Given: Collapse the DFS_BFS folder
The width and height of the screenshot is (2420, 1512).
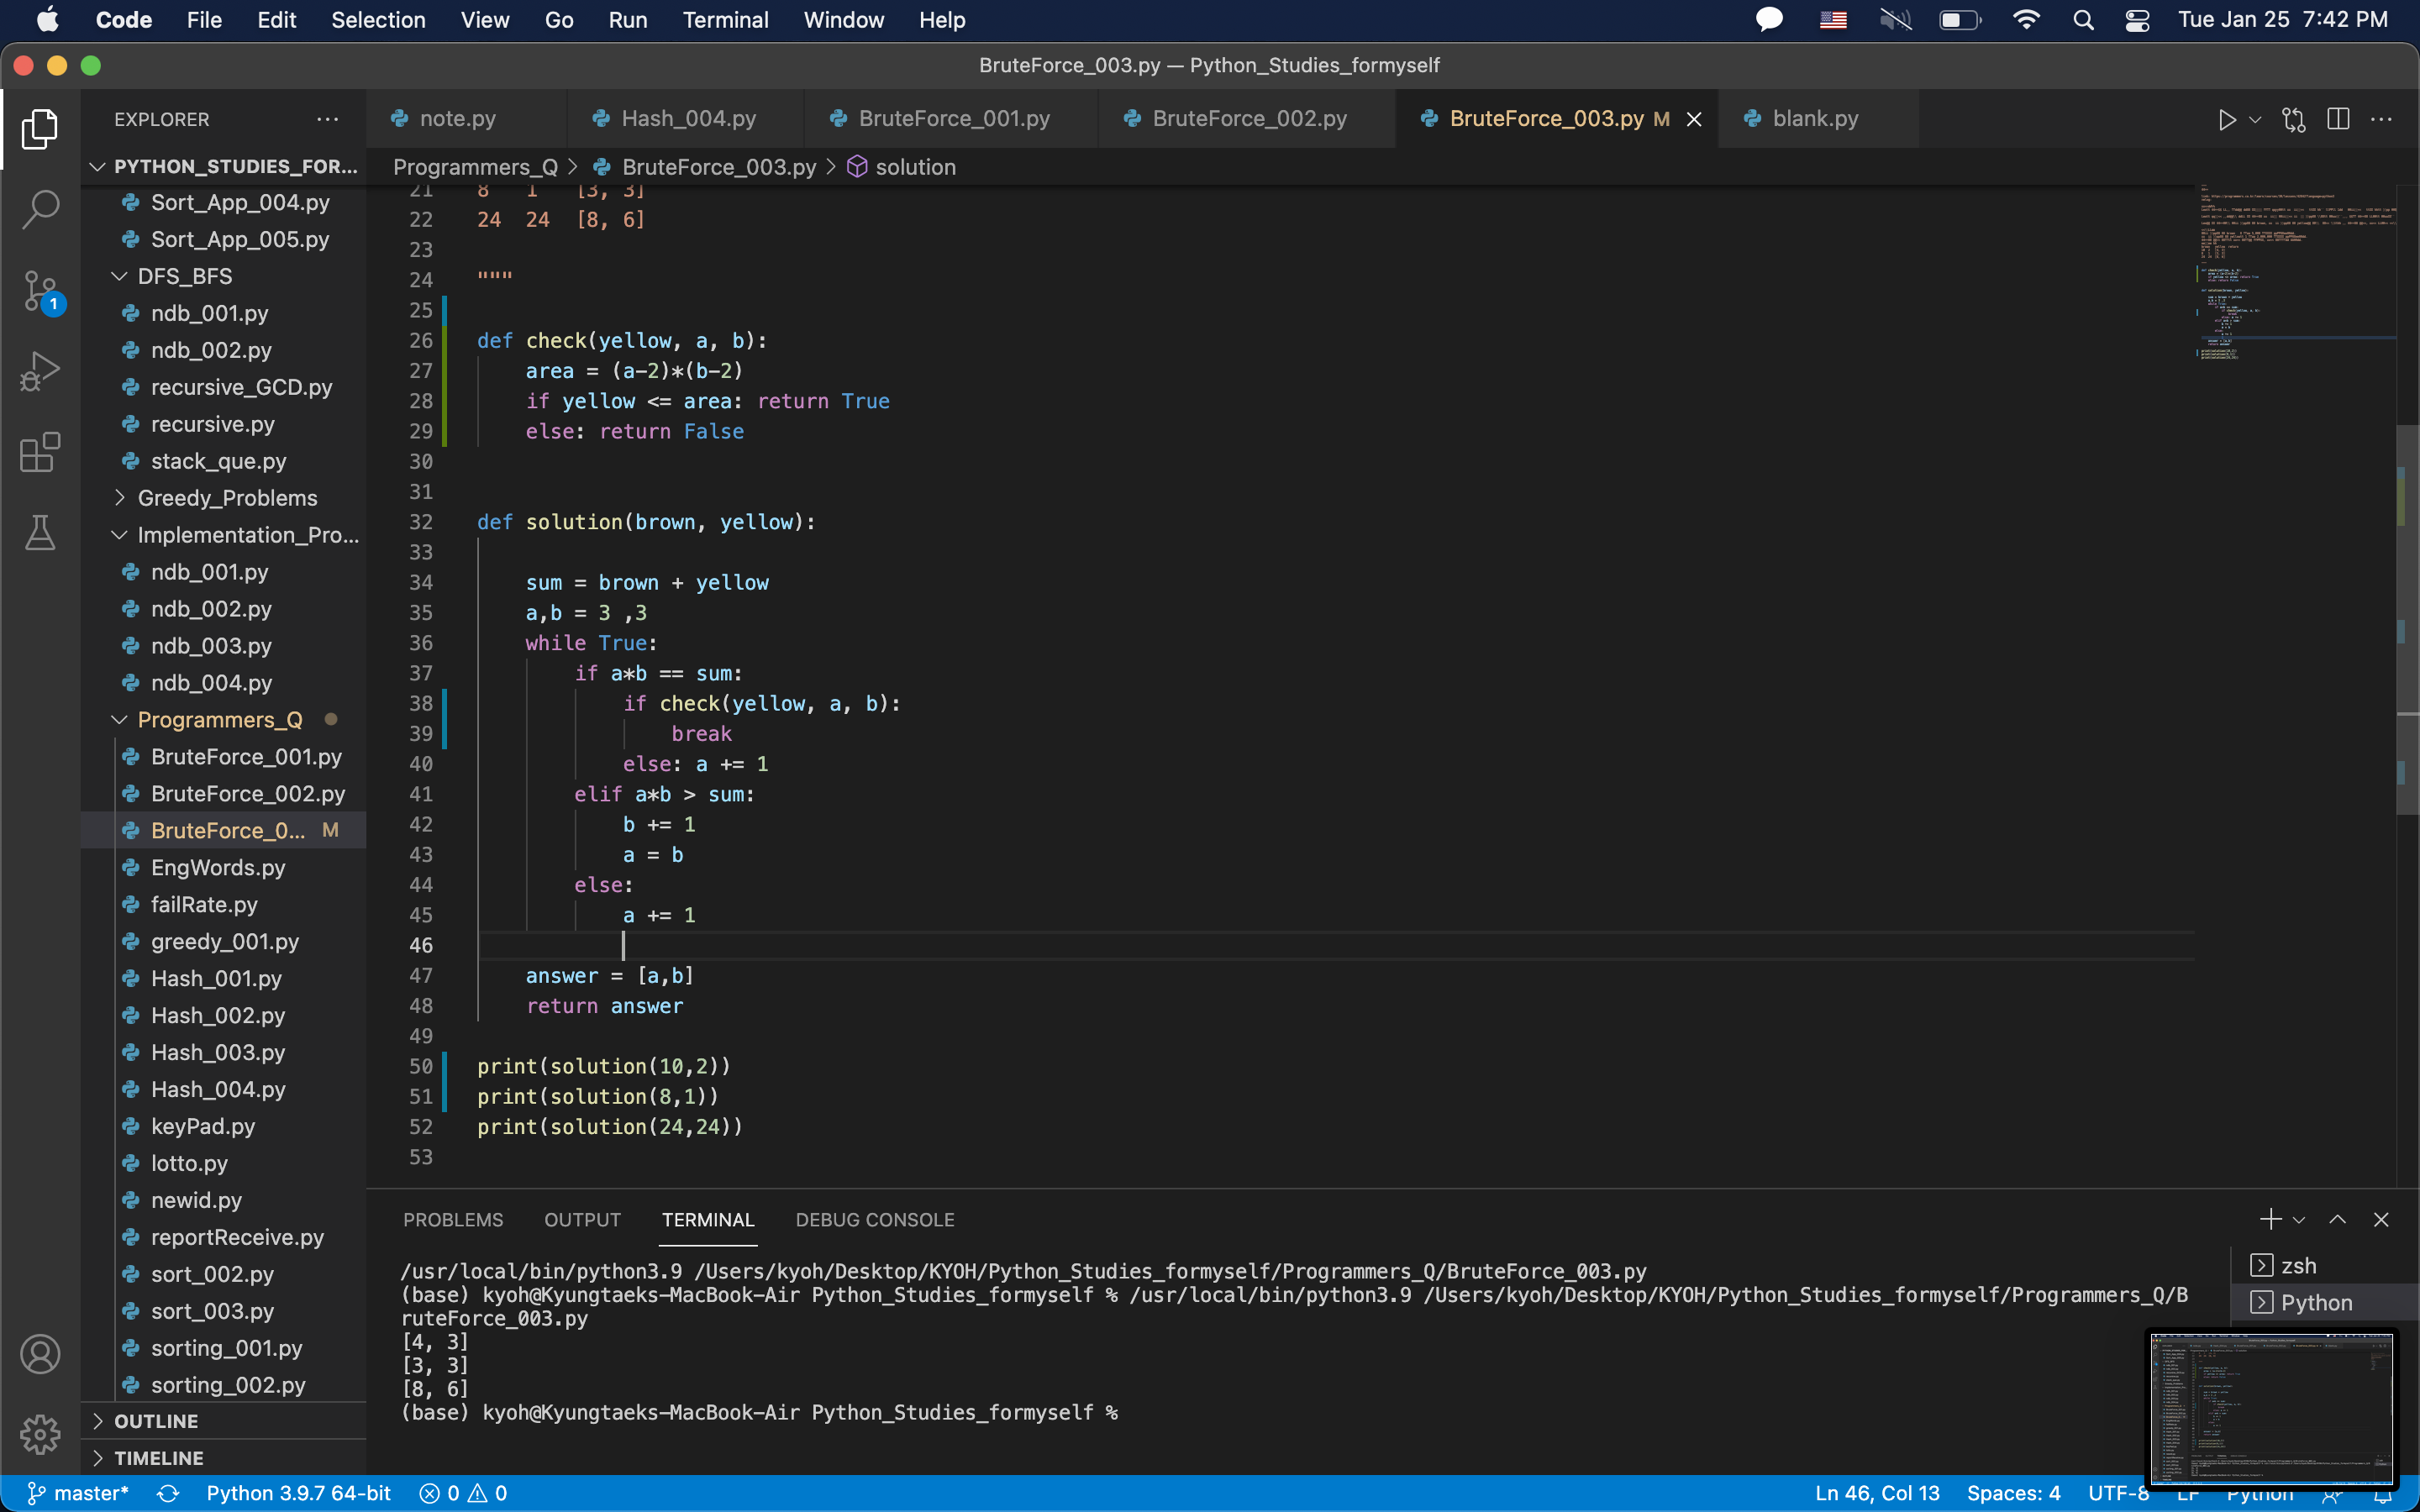Looking at the screenshot, I should pos(185,276).
